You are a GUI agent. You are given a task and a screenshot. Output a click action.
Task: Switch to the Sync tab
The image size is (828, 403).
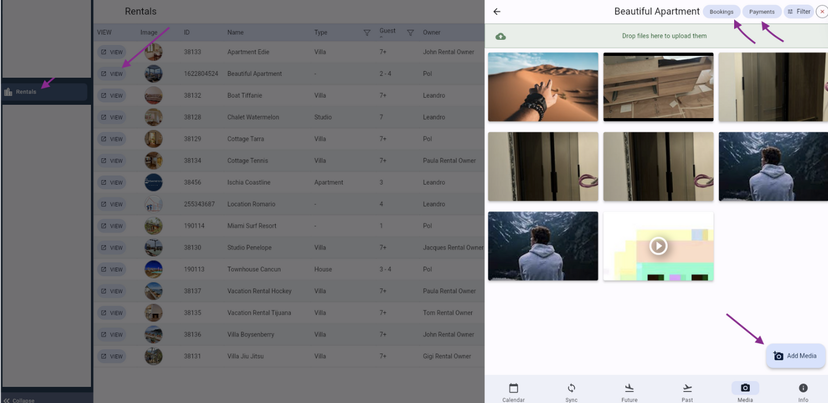coord(571,392)
